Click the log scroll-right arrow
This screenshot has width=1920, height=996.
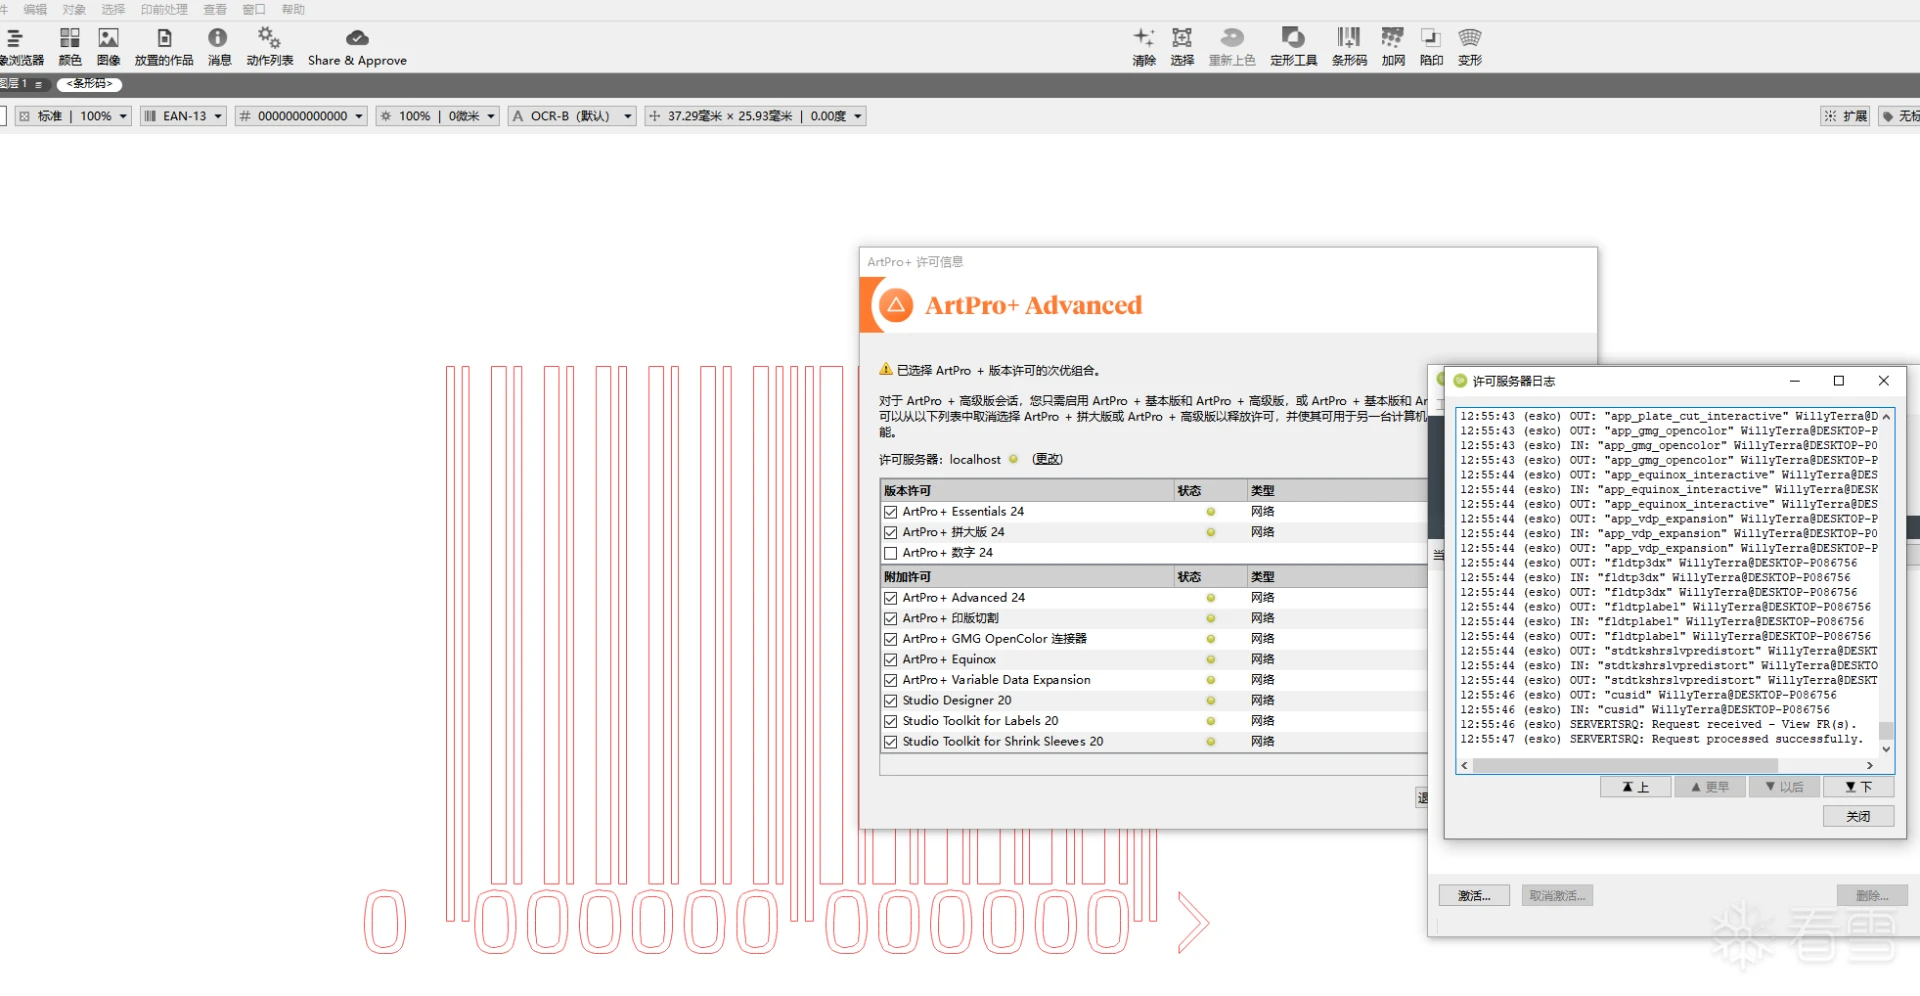point(1869,765)
